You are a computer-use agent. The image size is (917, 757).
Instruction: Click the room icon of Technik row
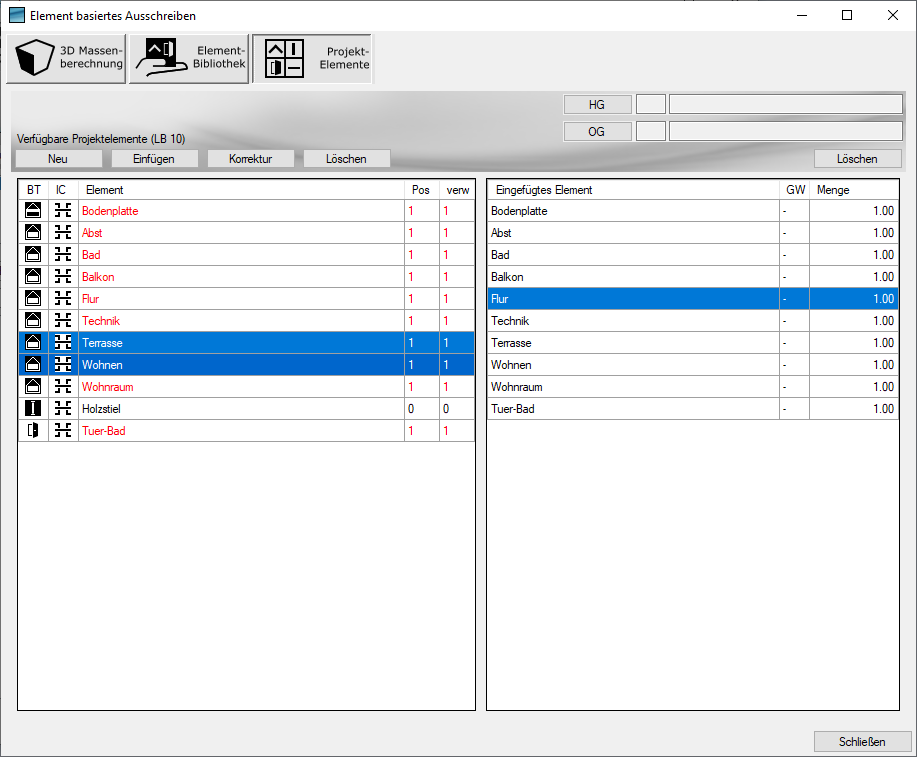(33, 321)
